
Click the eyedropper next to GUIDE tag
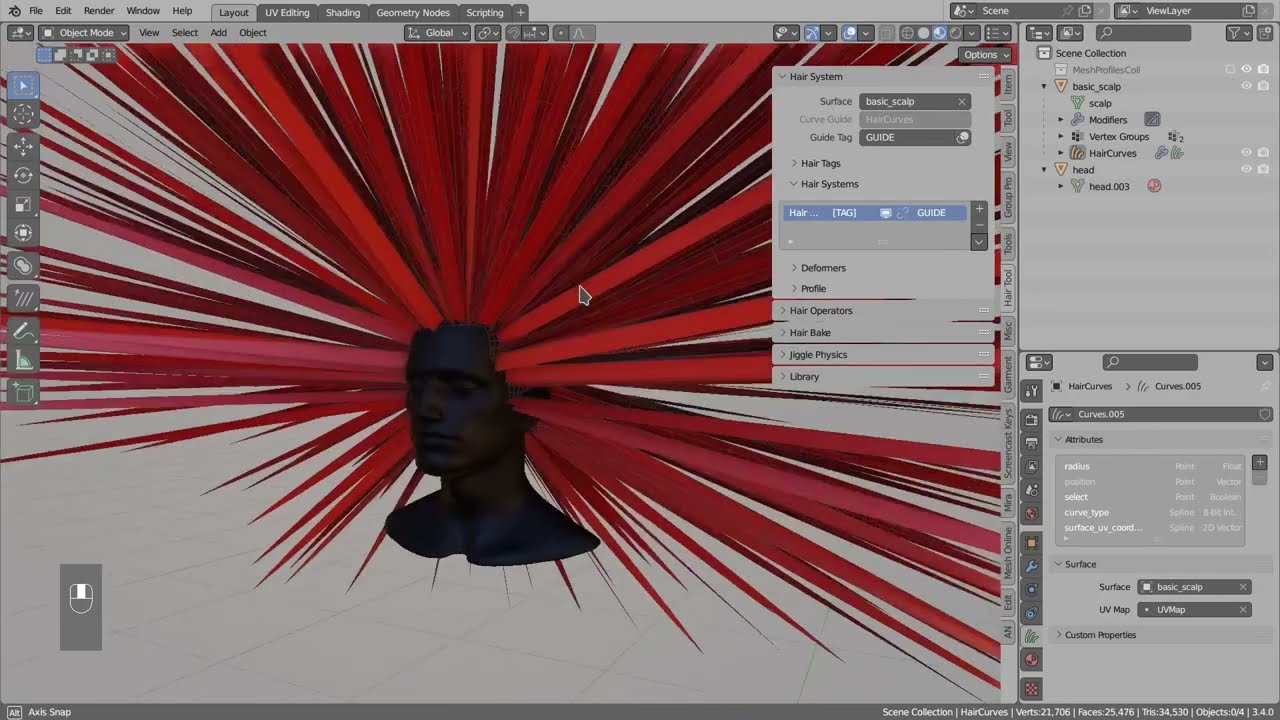(963, 137)
